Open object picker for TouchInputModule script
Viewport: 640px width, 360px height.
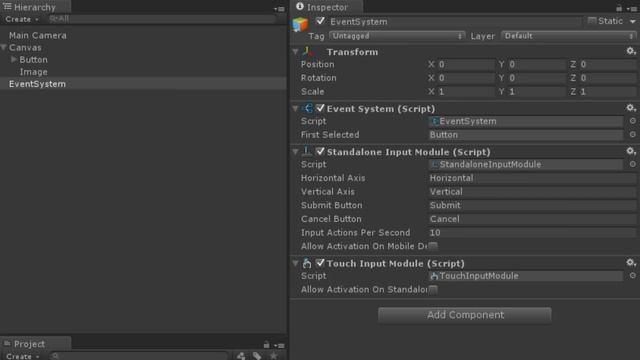632,276
